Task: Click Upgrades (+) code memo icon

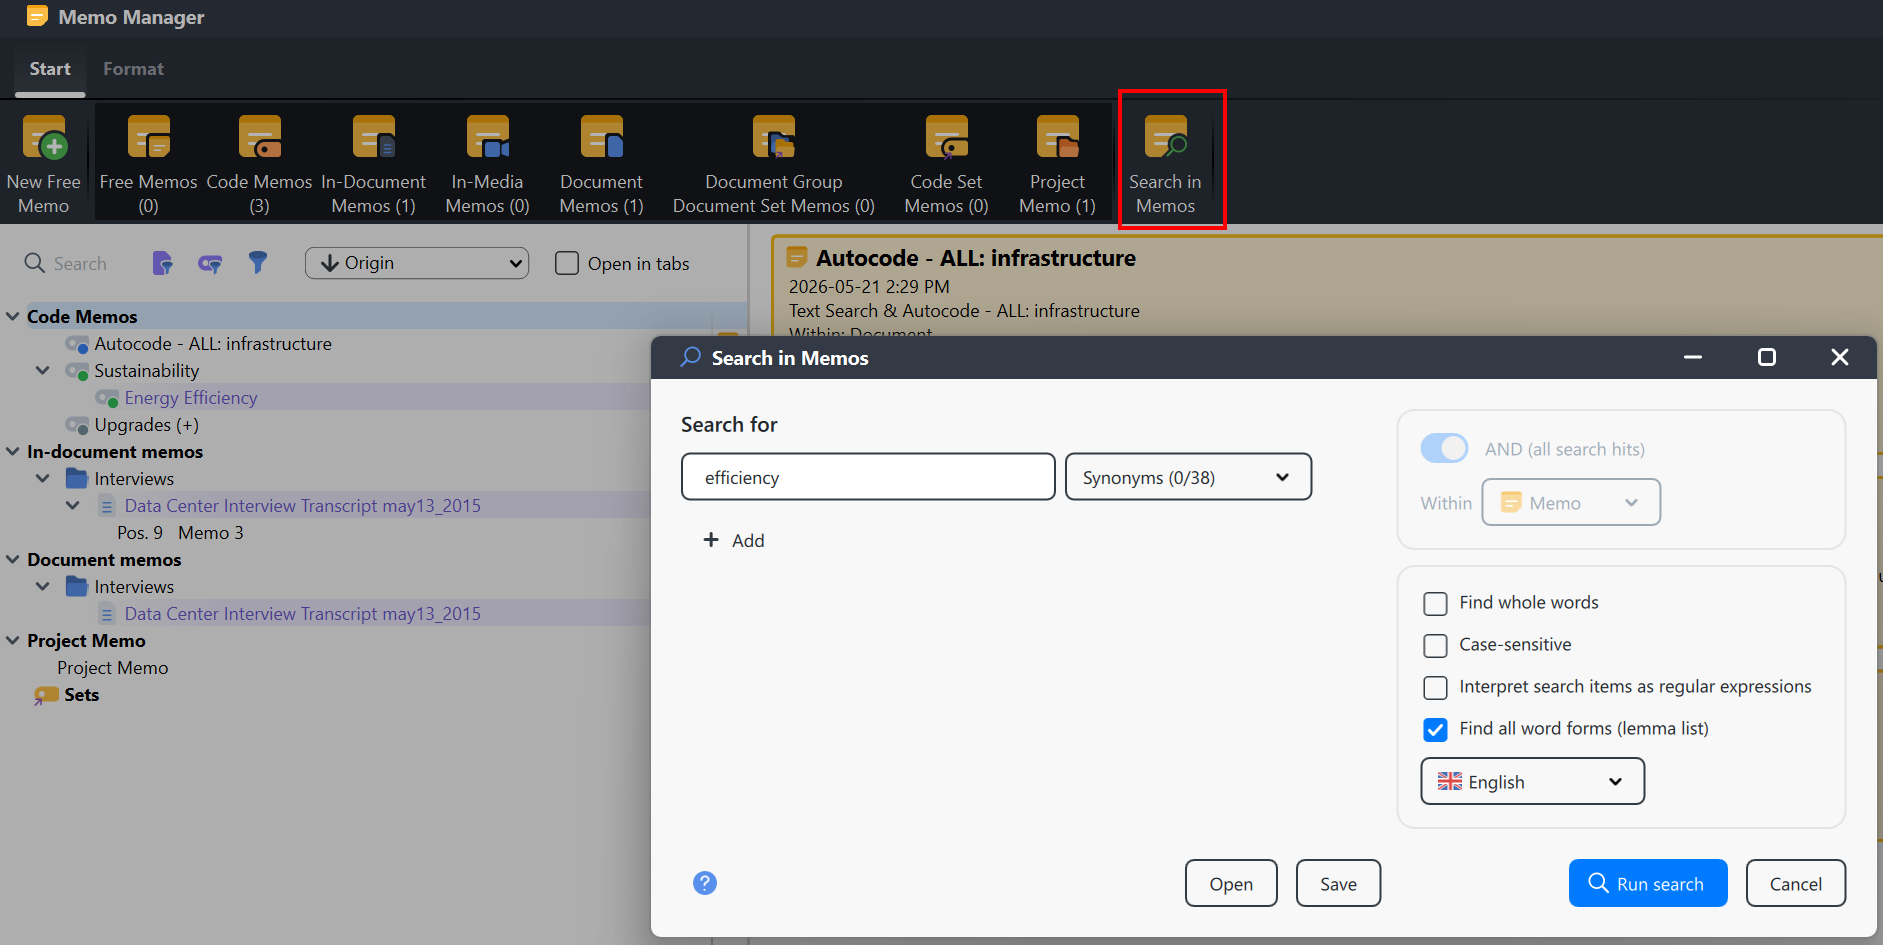Action: point(77,425)
